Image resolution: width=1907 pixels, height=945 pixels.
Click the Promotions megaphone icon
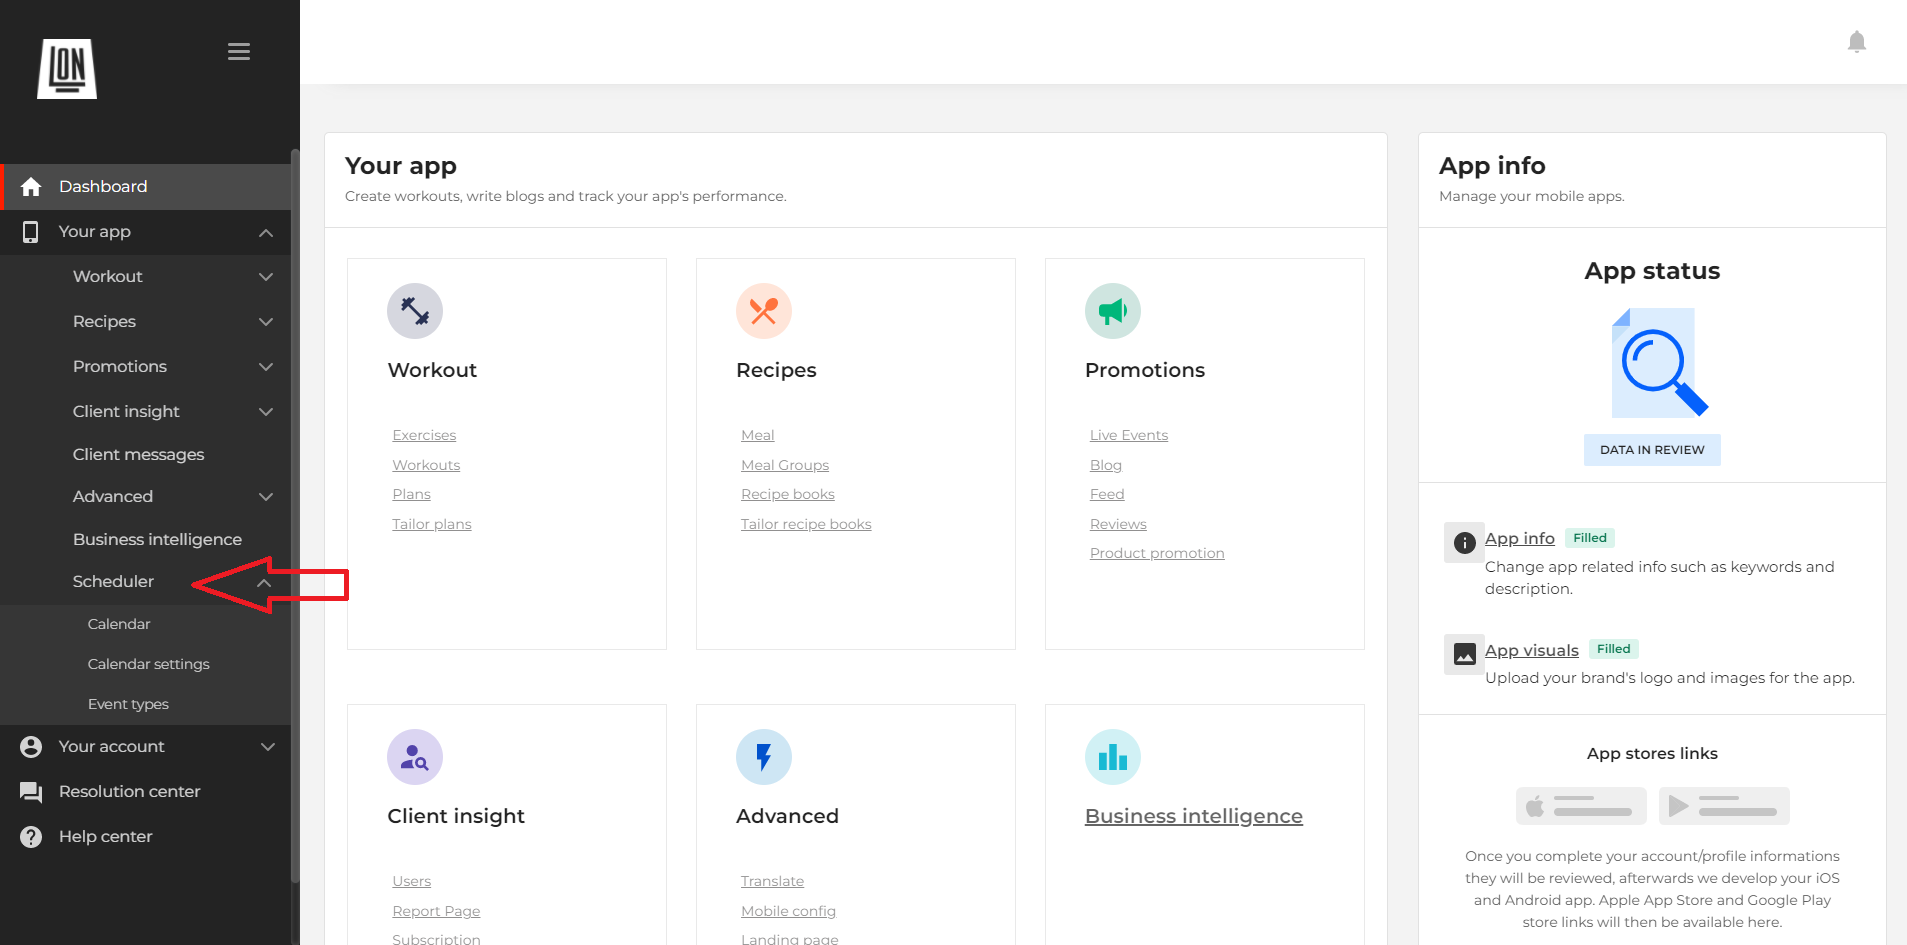pyautogui.click(x=1112, y=311)
